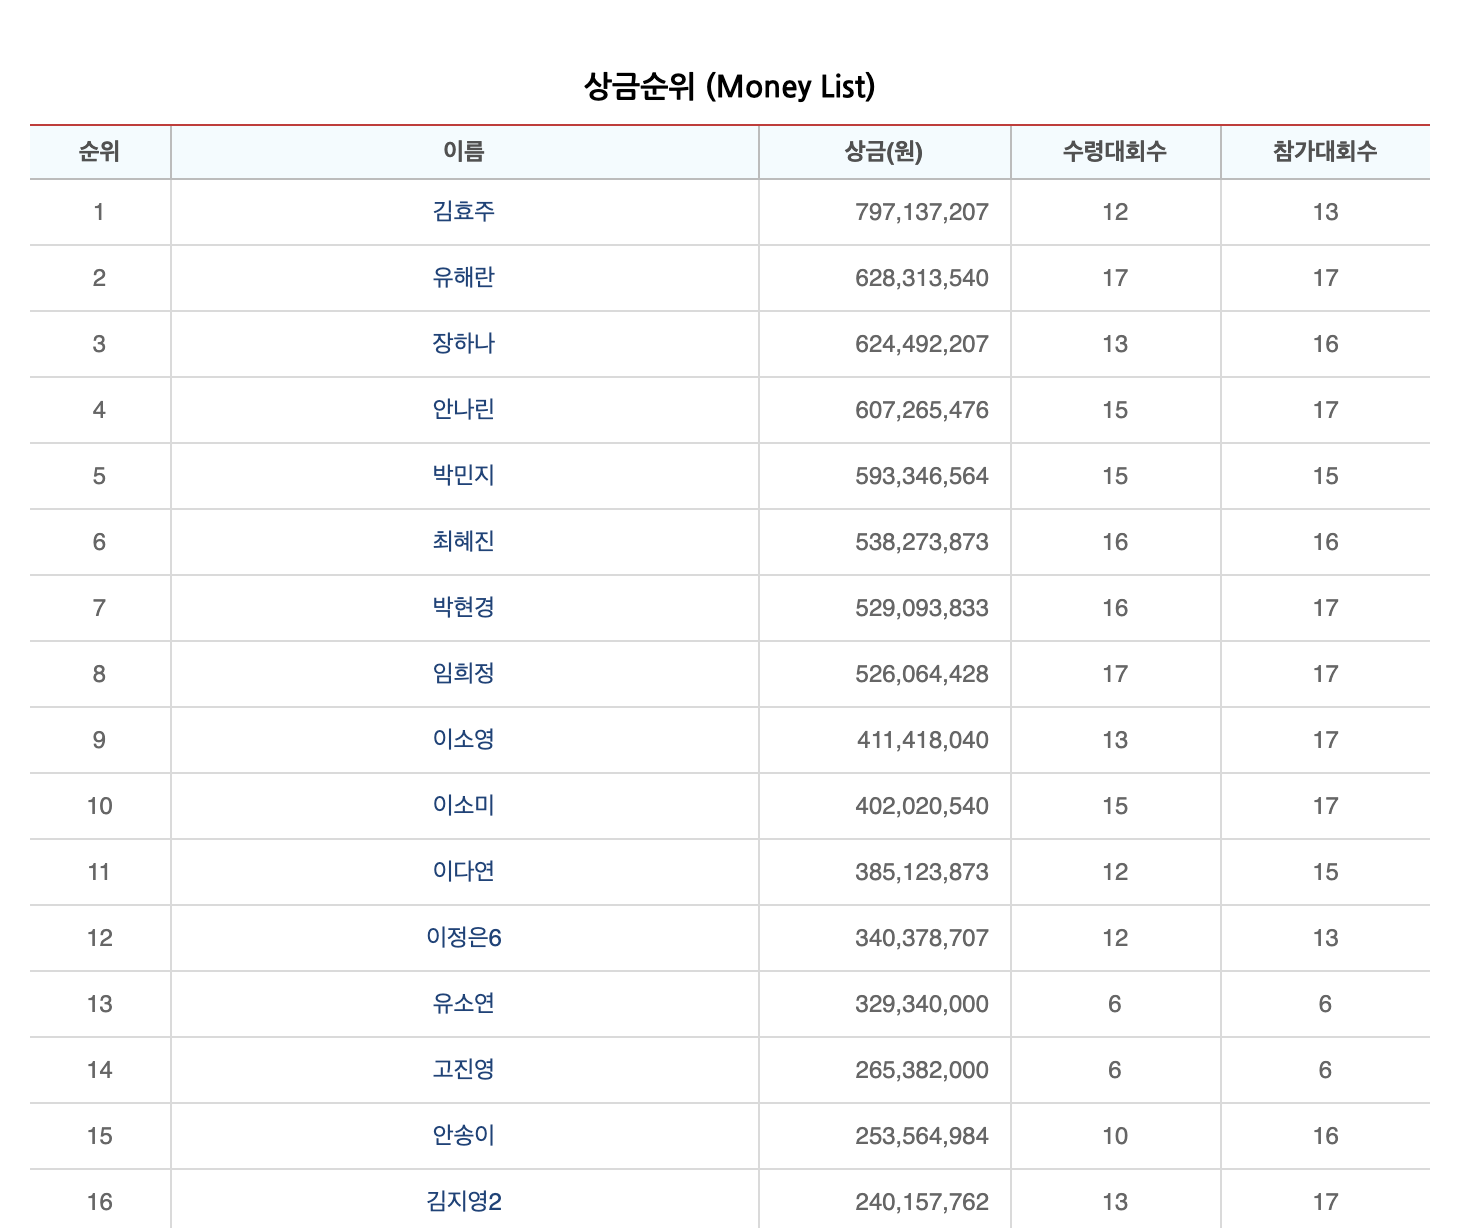Click the 상금순위 (Money List) title

tap(730, 87)
